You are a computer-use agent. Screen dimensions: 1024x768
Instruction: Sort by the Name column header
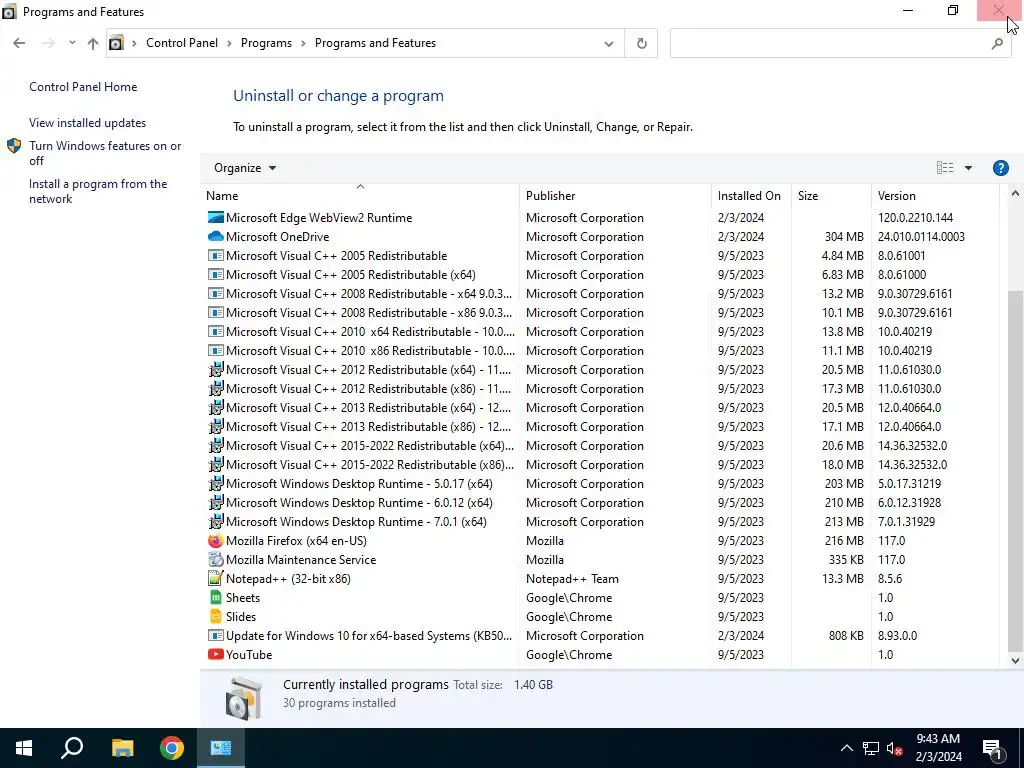pyautogui.click(x=360, y=195)
